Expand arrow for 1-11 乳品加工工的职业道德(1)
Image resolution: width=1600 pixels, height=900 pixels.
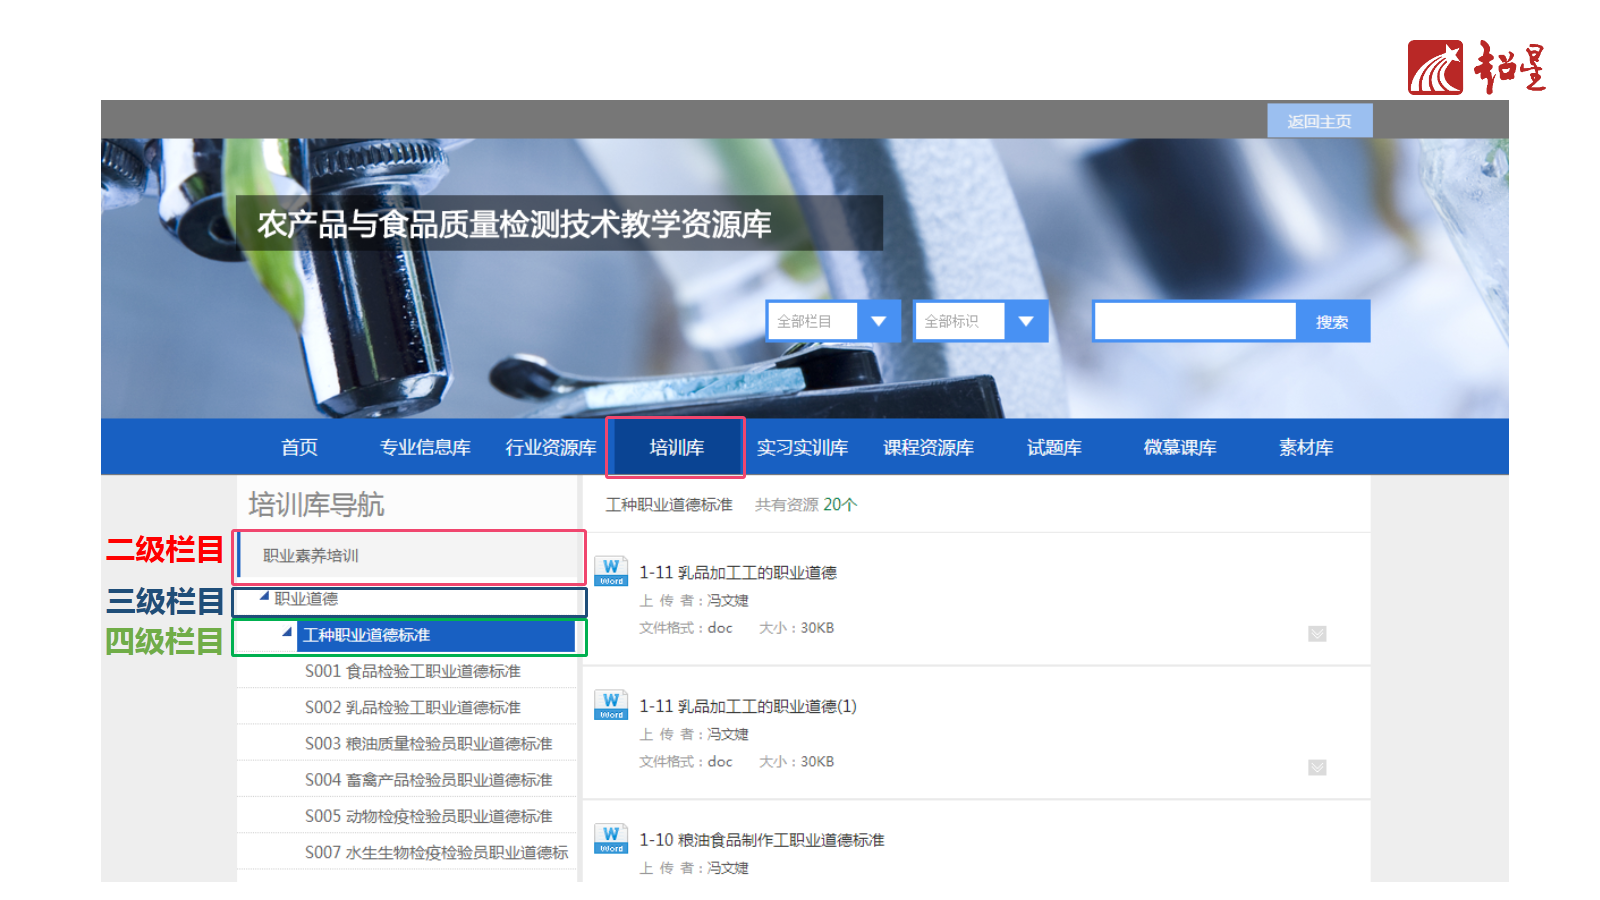click(1317, 767)
